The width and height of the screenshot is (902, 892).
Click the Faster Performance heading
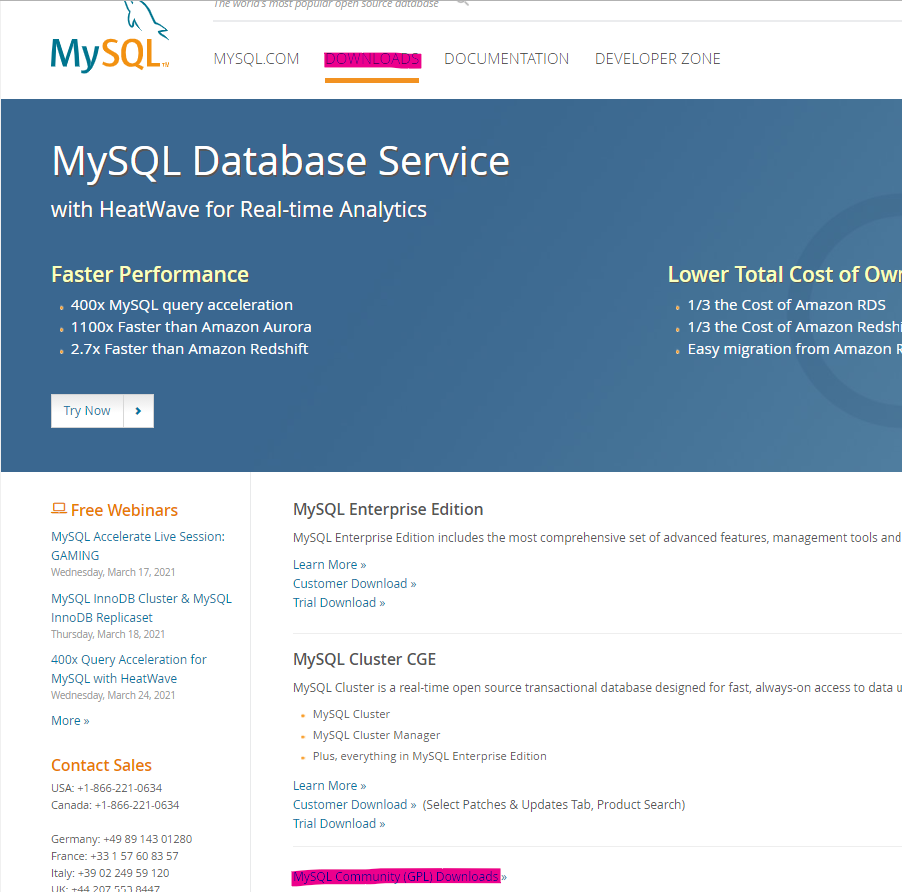(x=150, y=275)
